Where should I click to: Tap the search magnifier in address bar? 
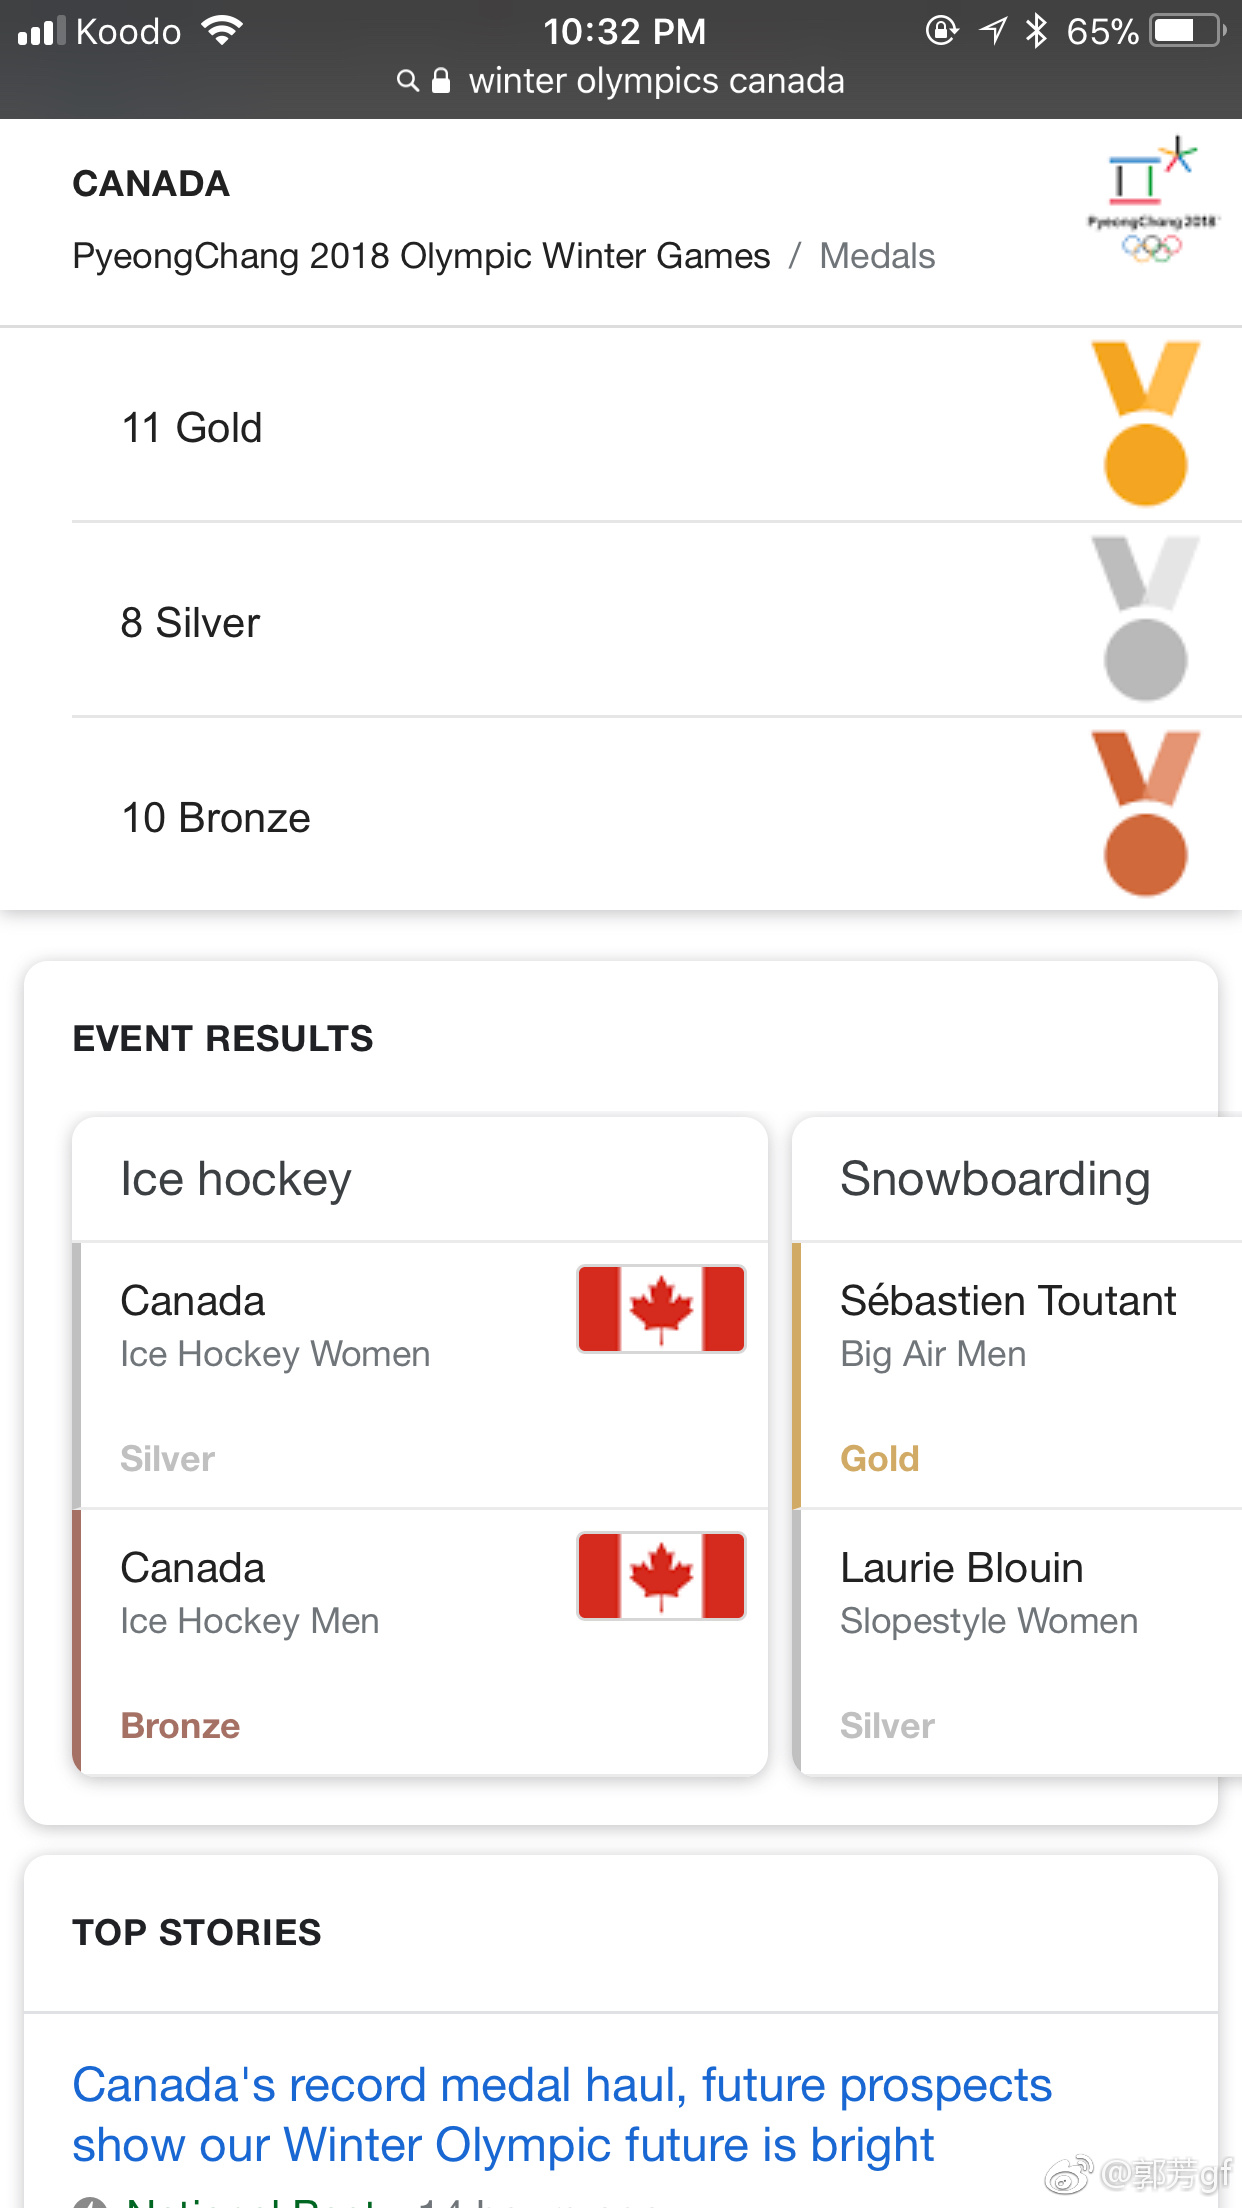click(407, 81)
